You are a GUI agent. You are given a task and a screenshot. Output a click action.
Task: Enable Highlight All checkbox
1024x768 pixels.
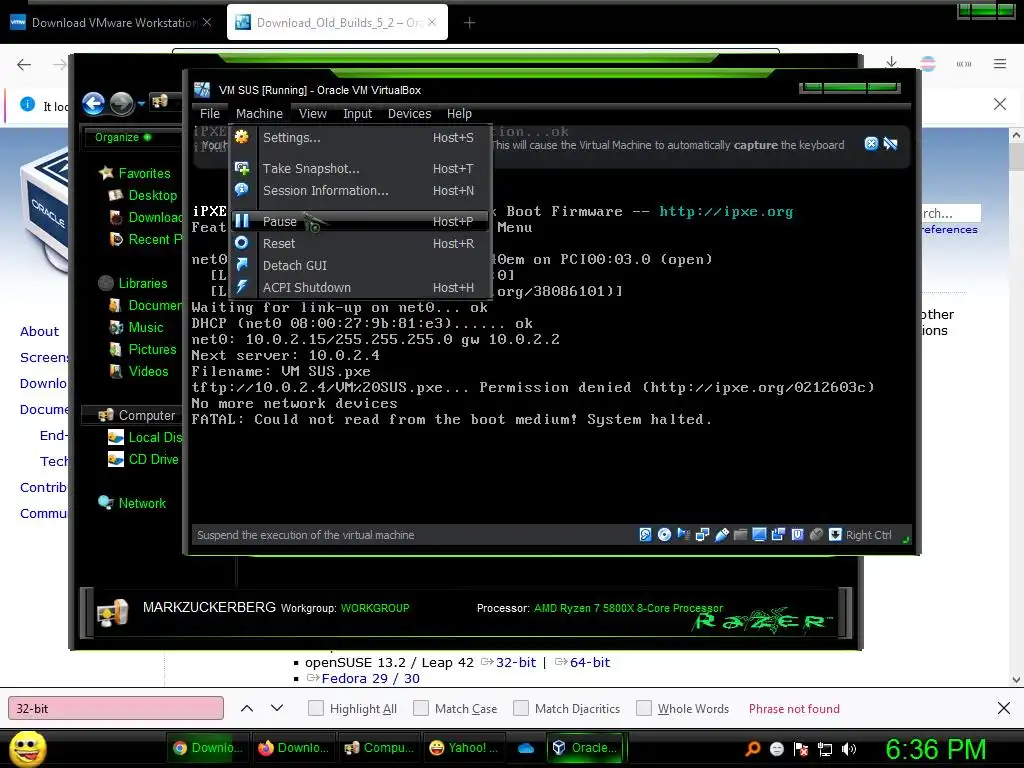[x=315, y=709]
